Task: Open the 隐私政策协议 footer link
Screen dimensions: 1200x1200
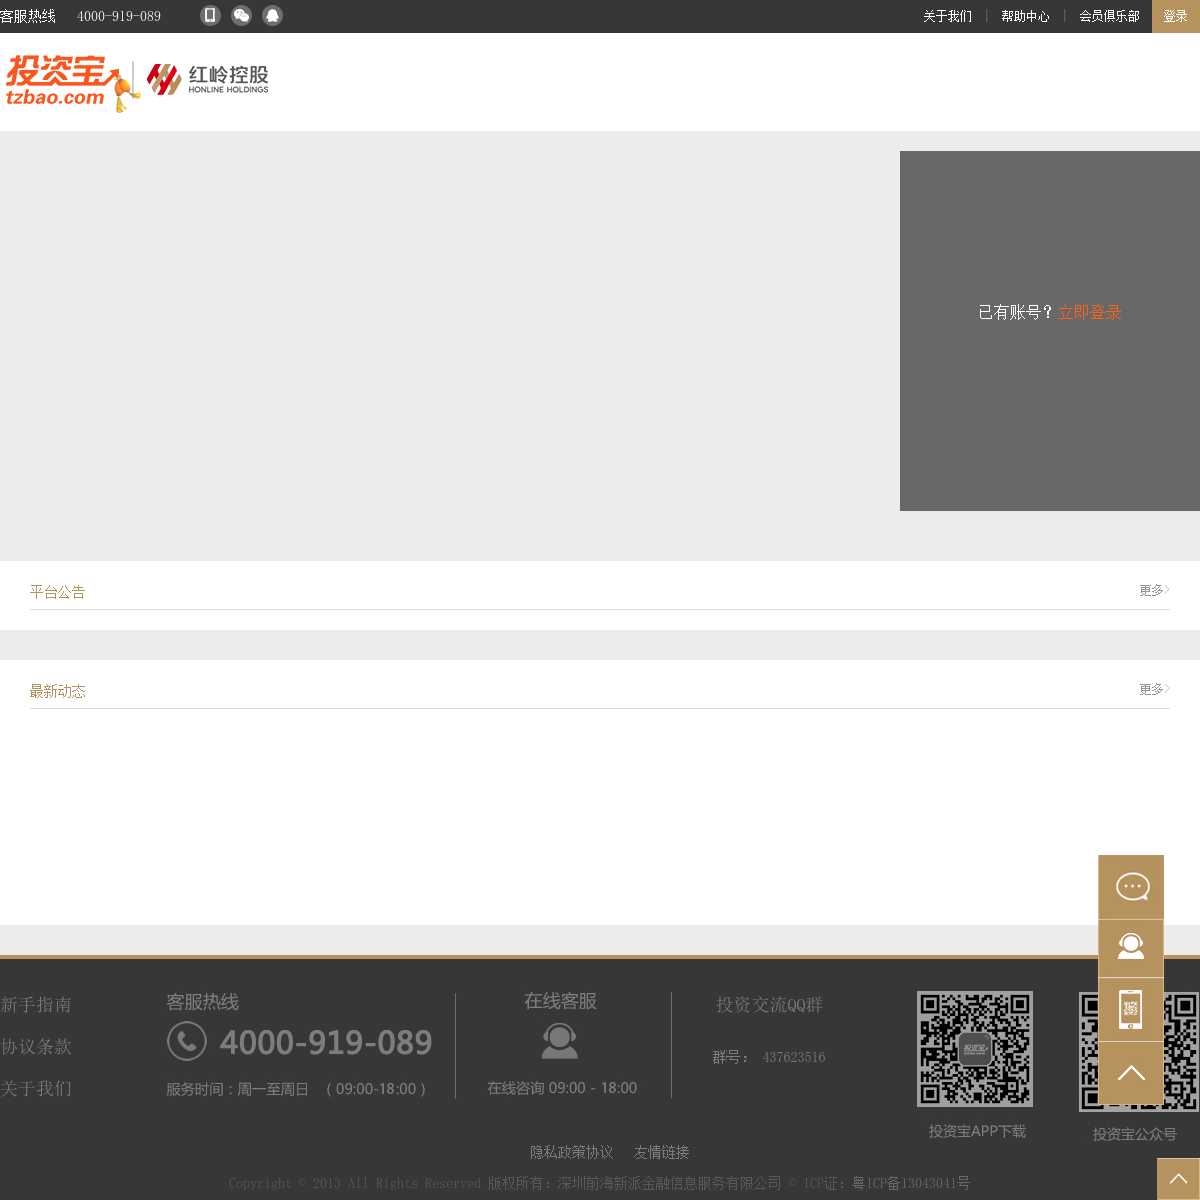Action: [571, 1152]
